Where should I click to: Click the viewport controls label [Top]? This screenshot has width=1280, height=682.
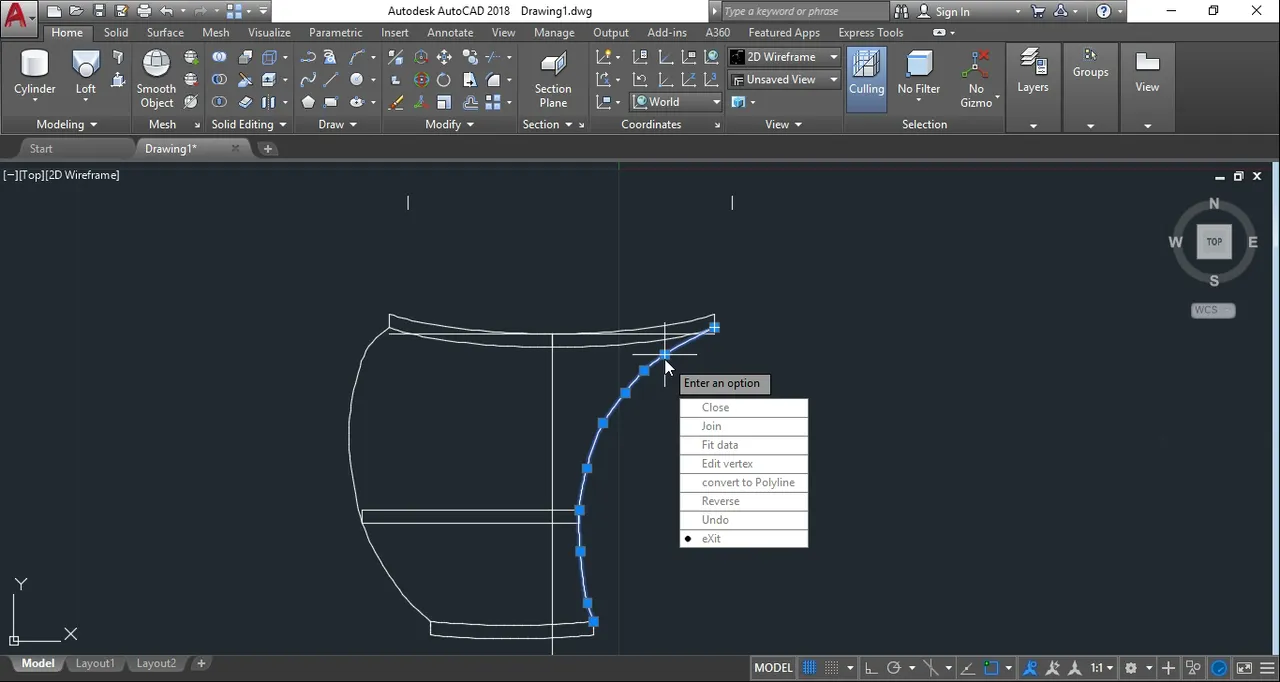(31, 175)
